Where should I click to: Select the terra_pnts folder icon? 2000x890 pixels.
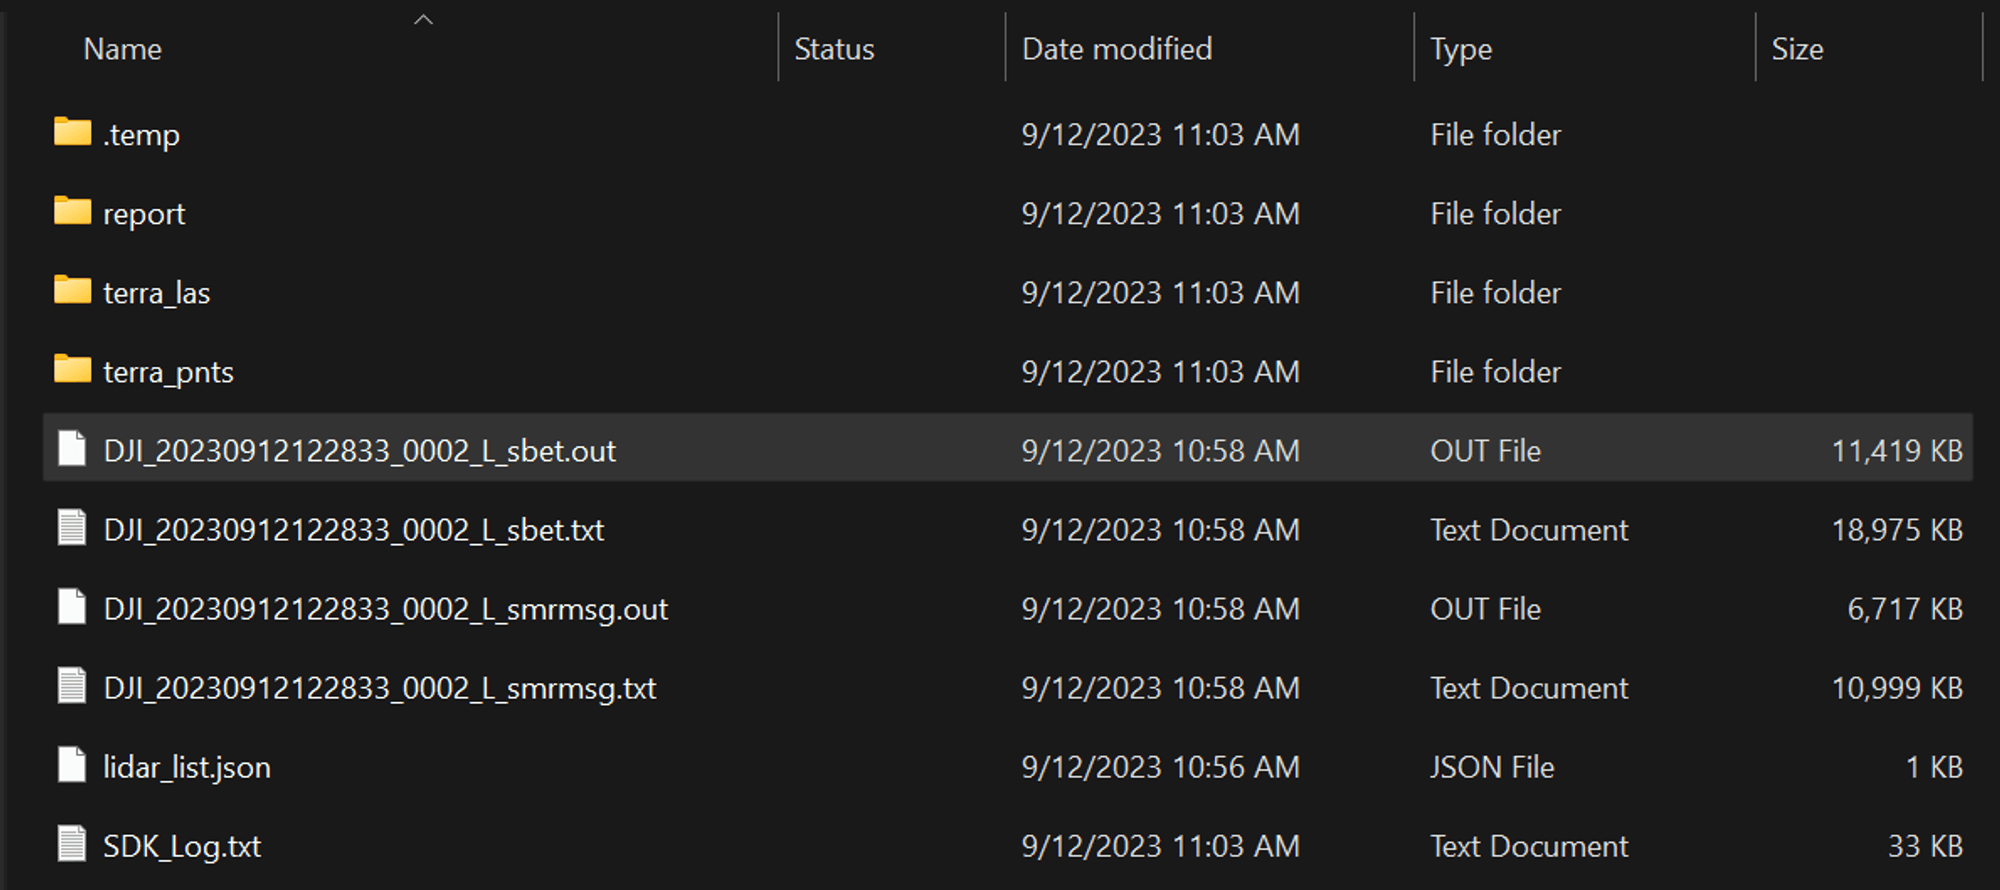coord(72,369)
